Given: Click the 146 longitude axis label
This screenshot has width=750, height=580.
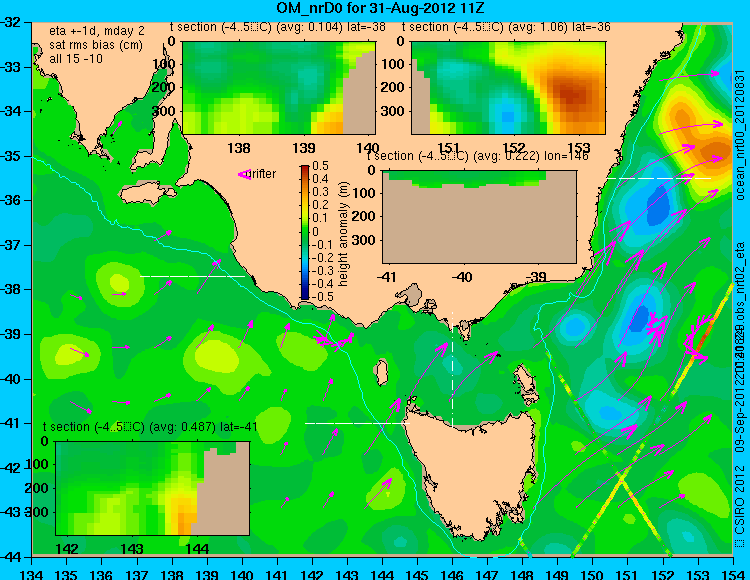Looking at the screenshot, I should click(452, 574).
